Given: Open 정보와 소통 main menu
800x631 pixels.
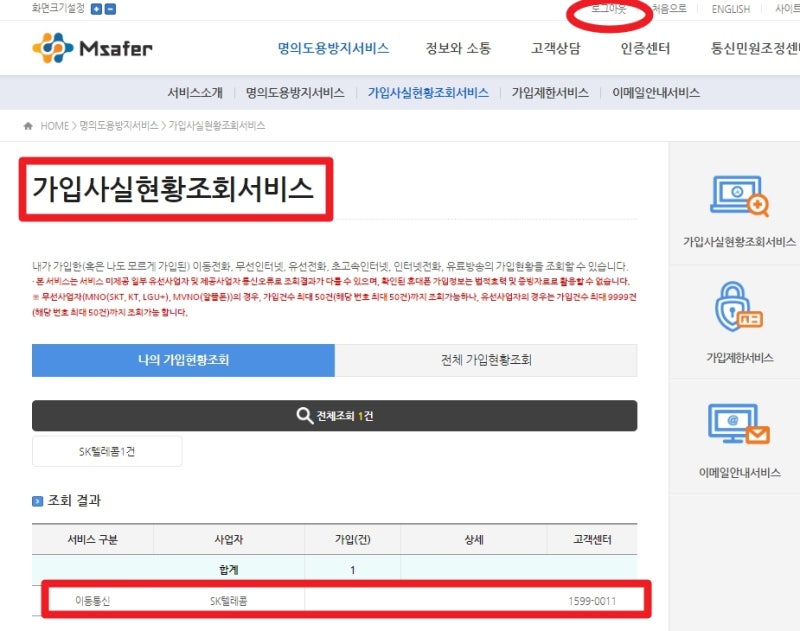Looking at the screenshot, I should click(458, 48).
